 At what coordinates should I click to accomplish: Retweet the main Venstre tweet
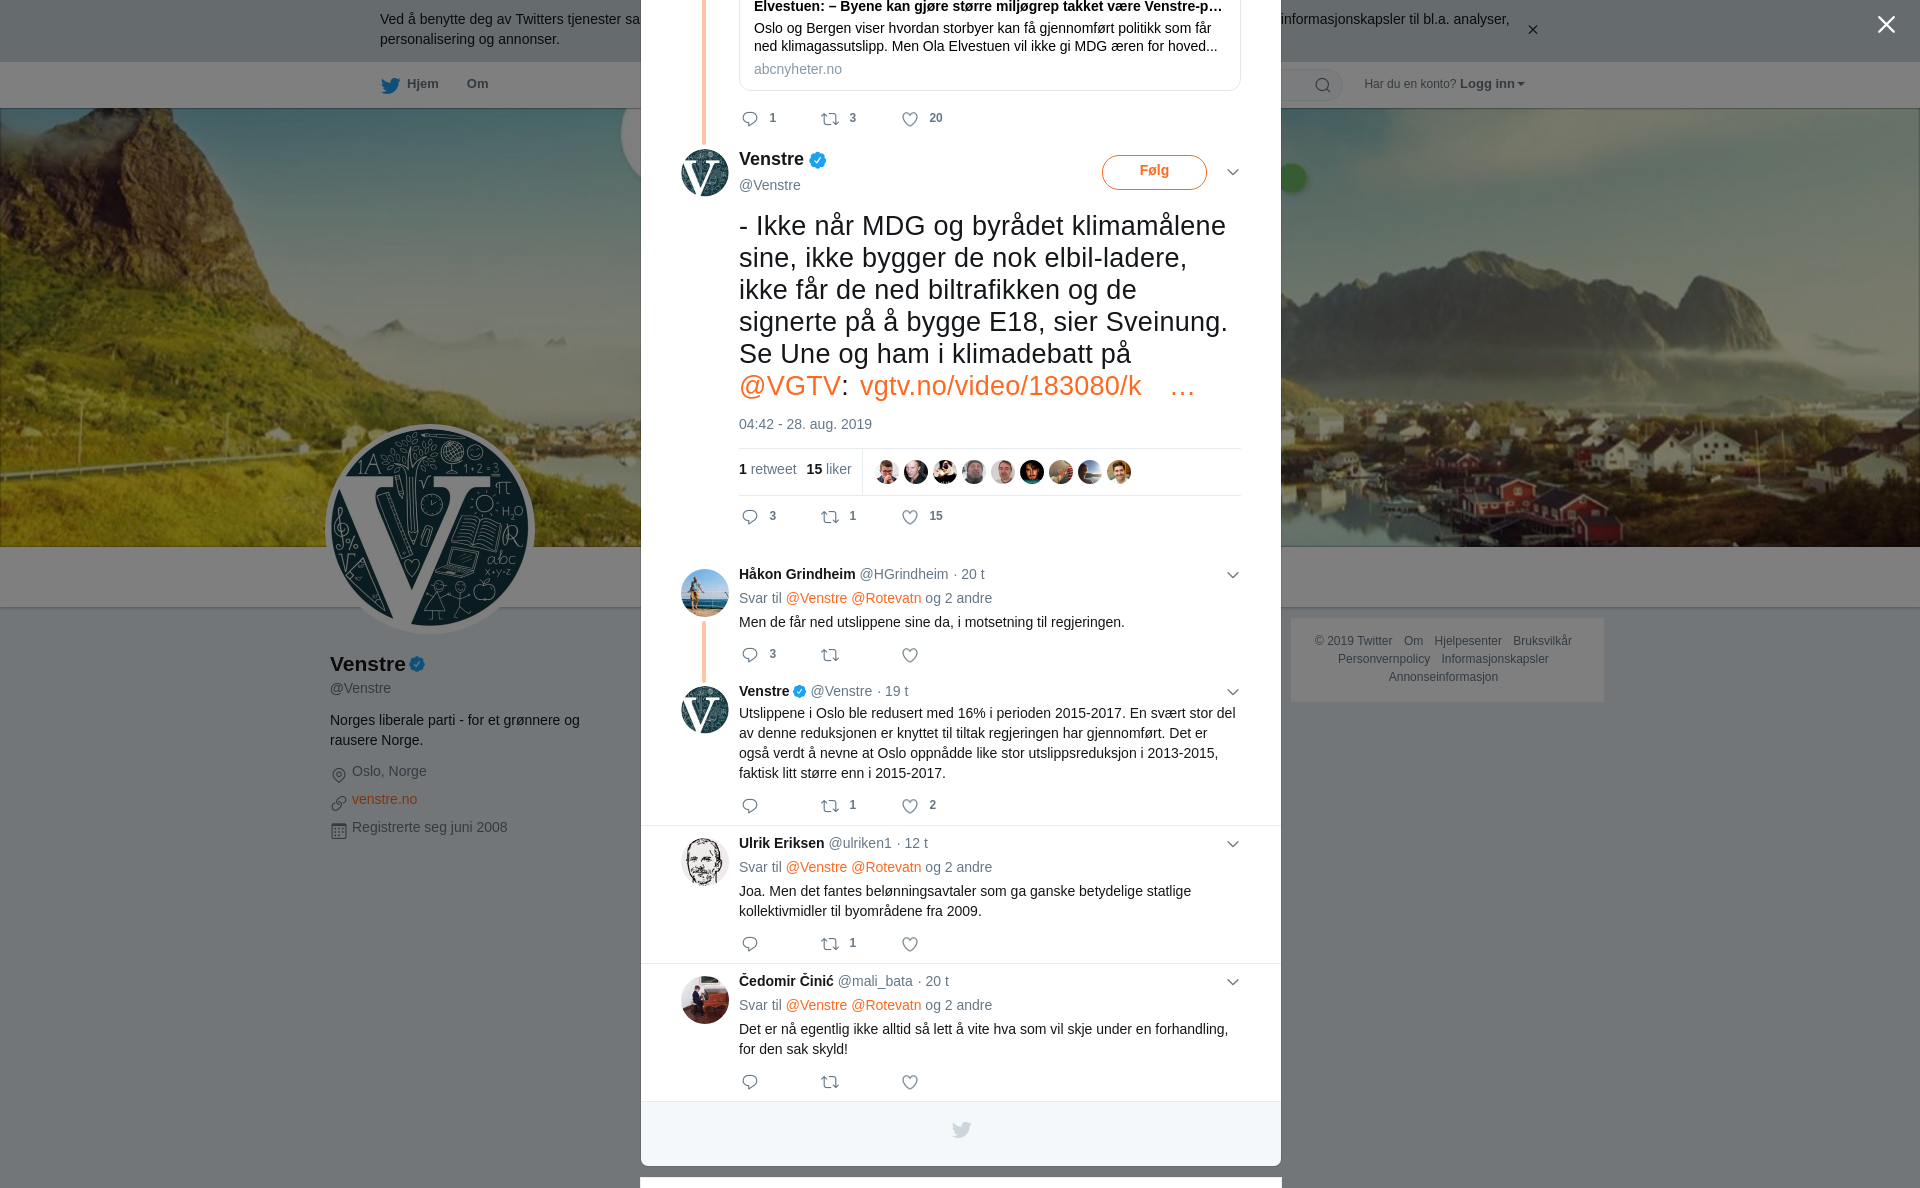tap(830, 517)
